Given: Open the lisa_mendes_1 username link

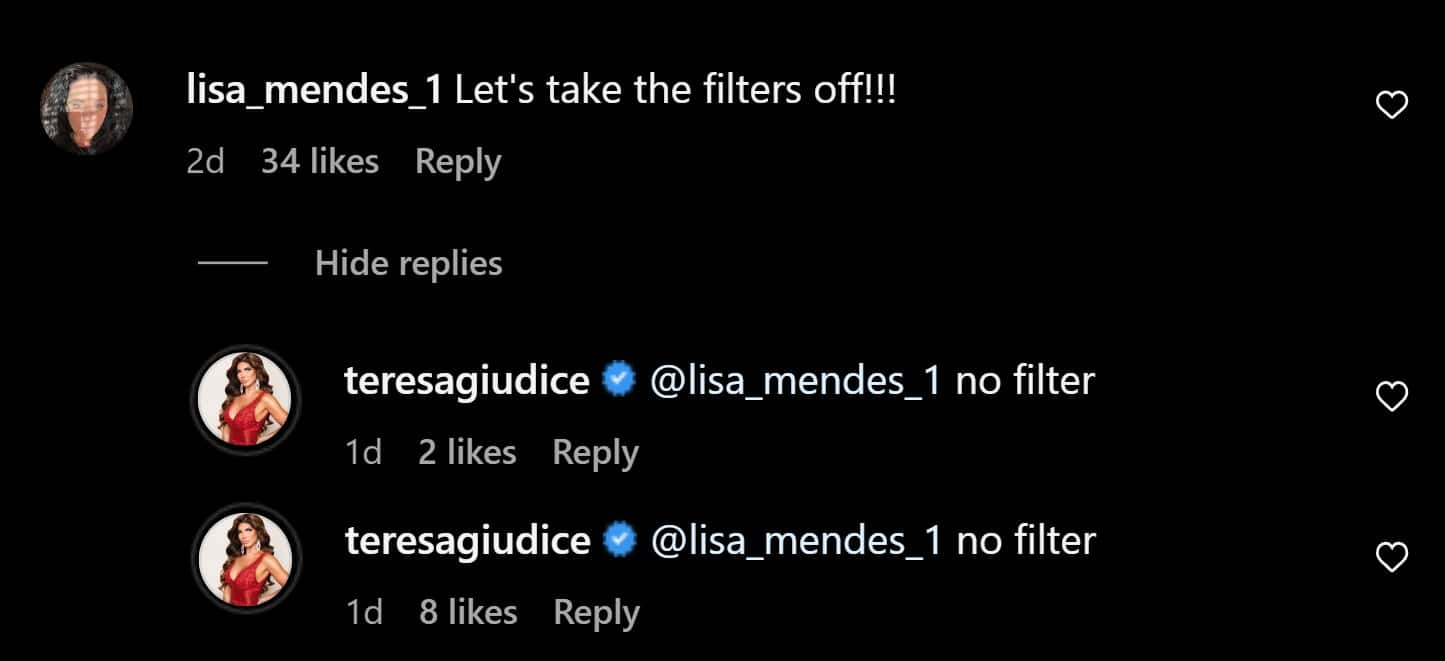Looking at the screenshot, I should click(x=314, y=92).
